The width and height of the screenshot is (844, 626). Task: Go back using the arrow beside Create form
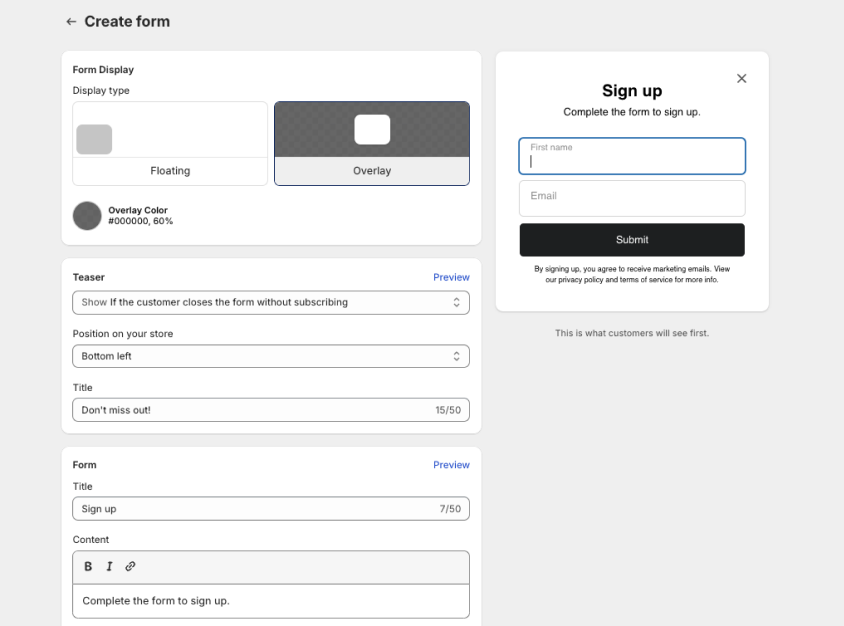[x=71, y=22]
